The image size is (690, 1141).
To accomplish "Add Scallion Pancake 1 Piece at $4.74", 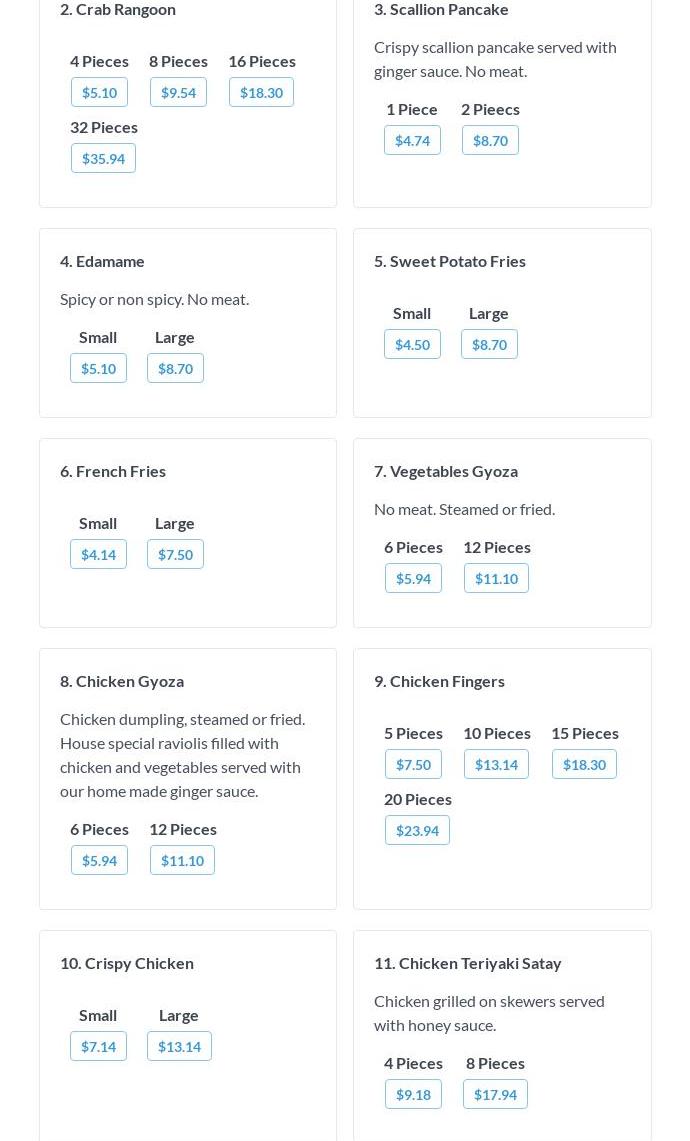I will coord(412,140).
